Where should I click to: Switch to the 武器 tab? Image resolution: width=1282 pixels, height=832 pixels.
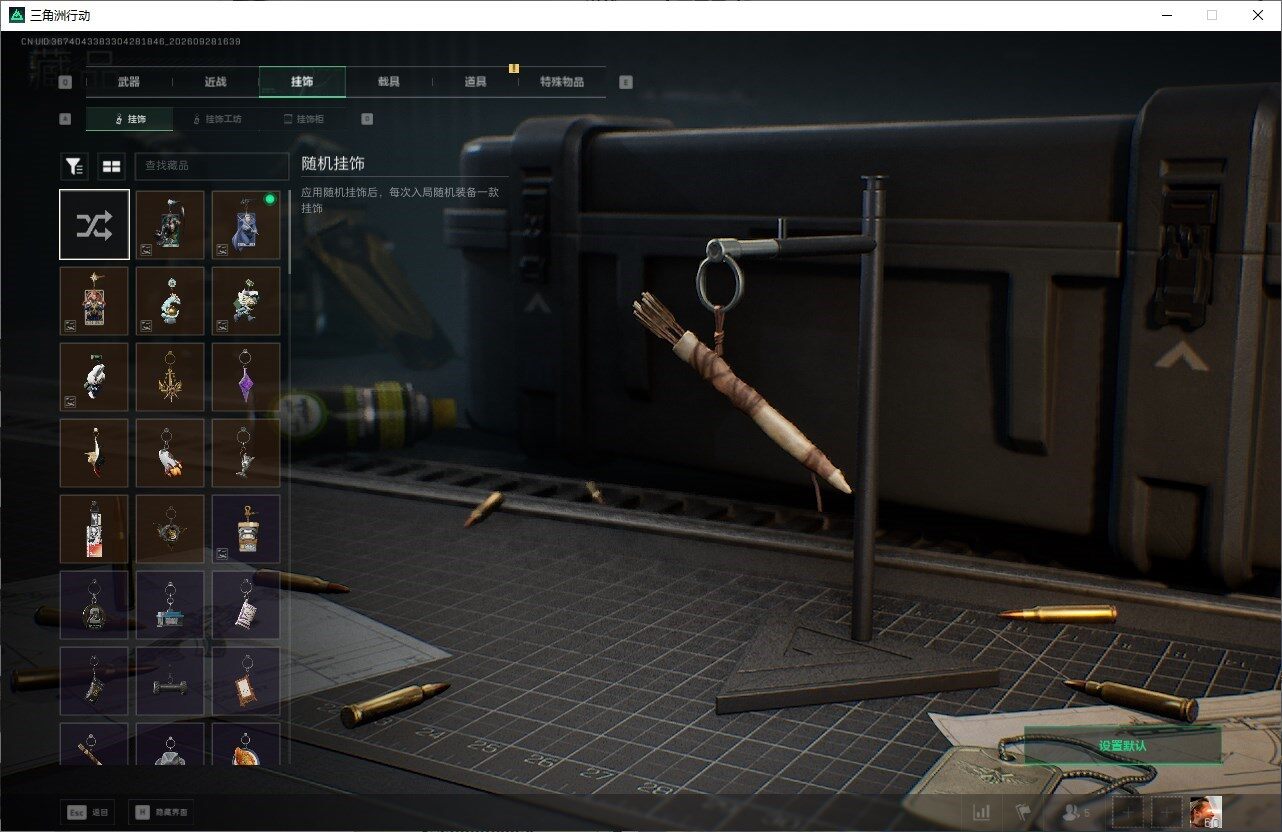pyautogui.click(x=129, y=82)
